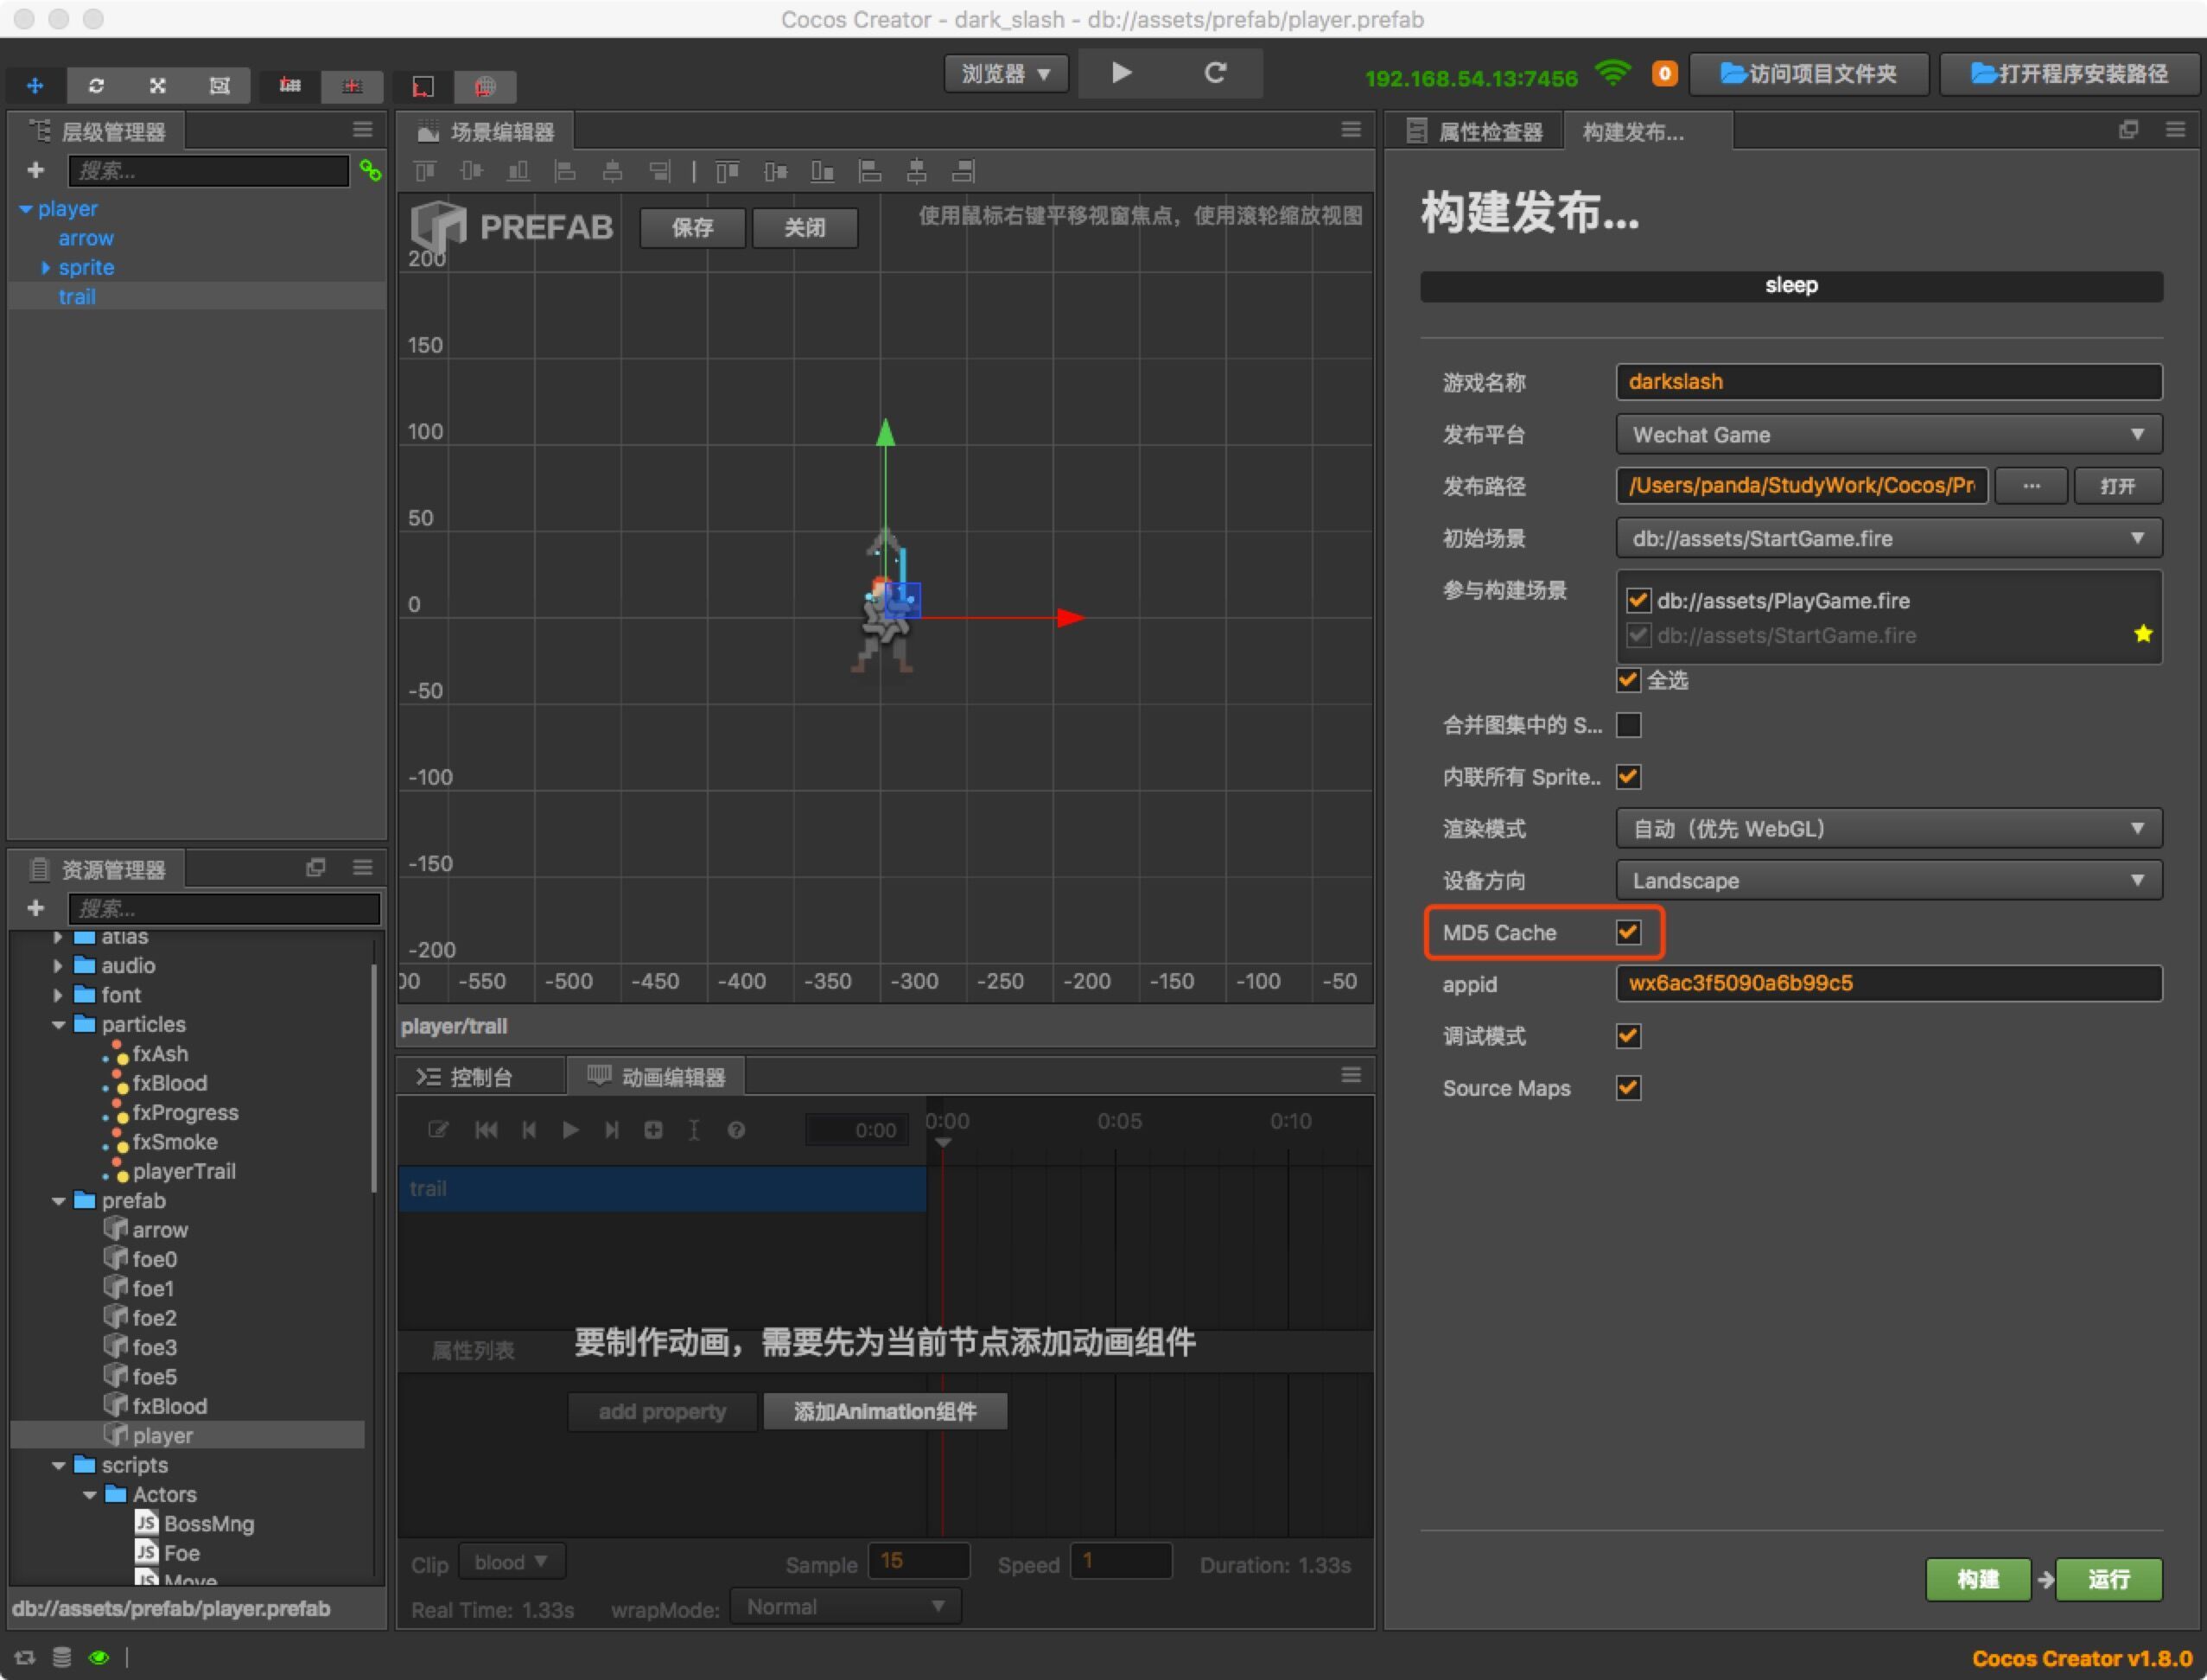Screen dimensions: 2207x1680
Task: Click the green 构建 build button
Action: click(1977, 1579)
